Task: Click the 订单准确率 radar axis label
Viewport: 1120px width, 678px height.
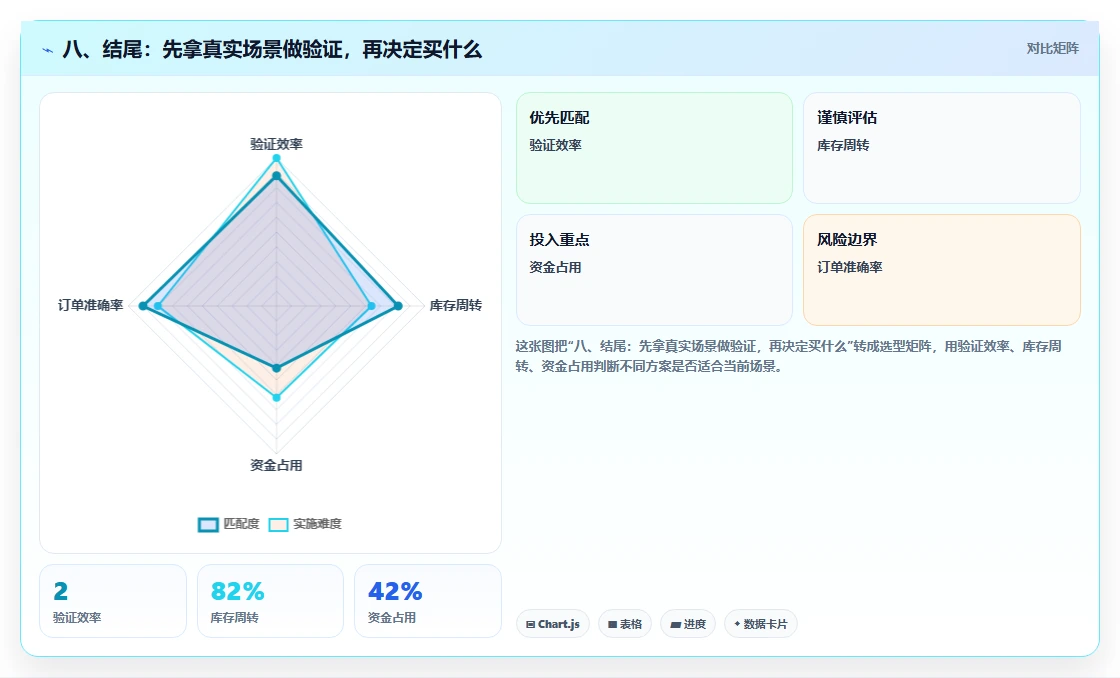Action: click(x=91, y=306)
